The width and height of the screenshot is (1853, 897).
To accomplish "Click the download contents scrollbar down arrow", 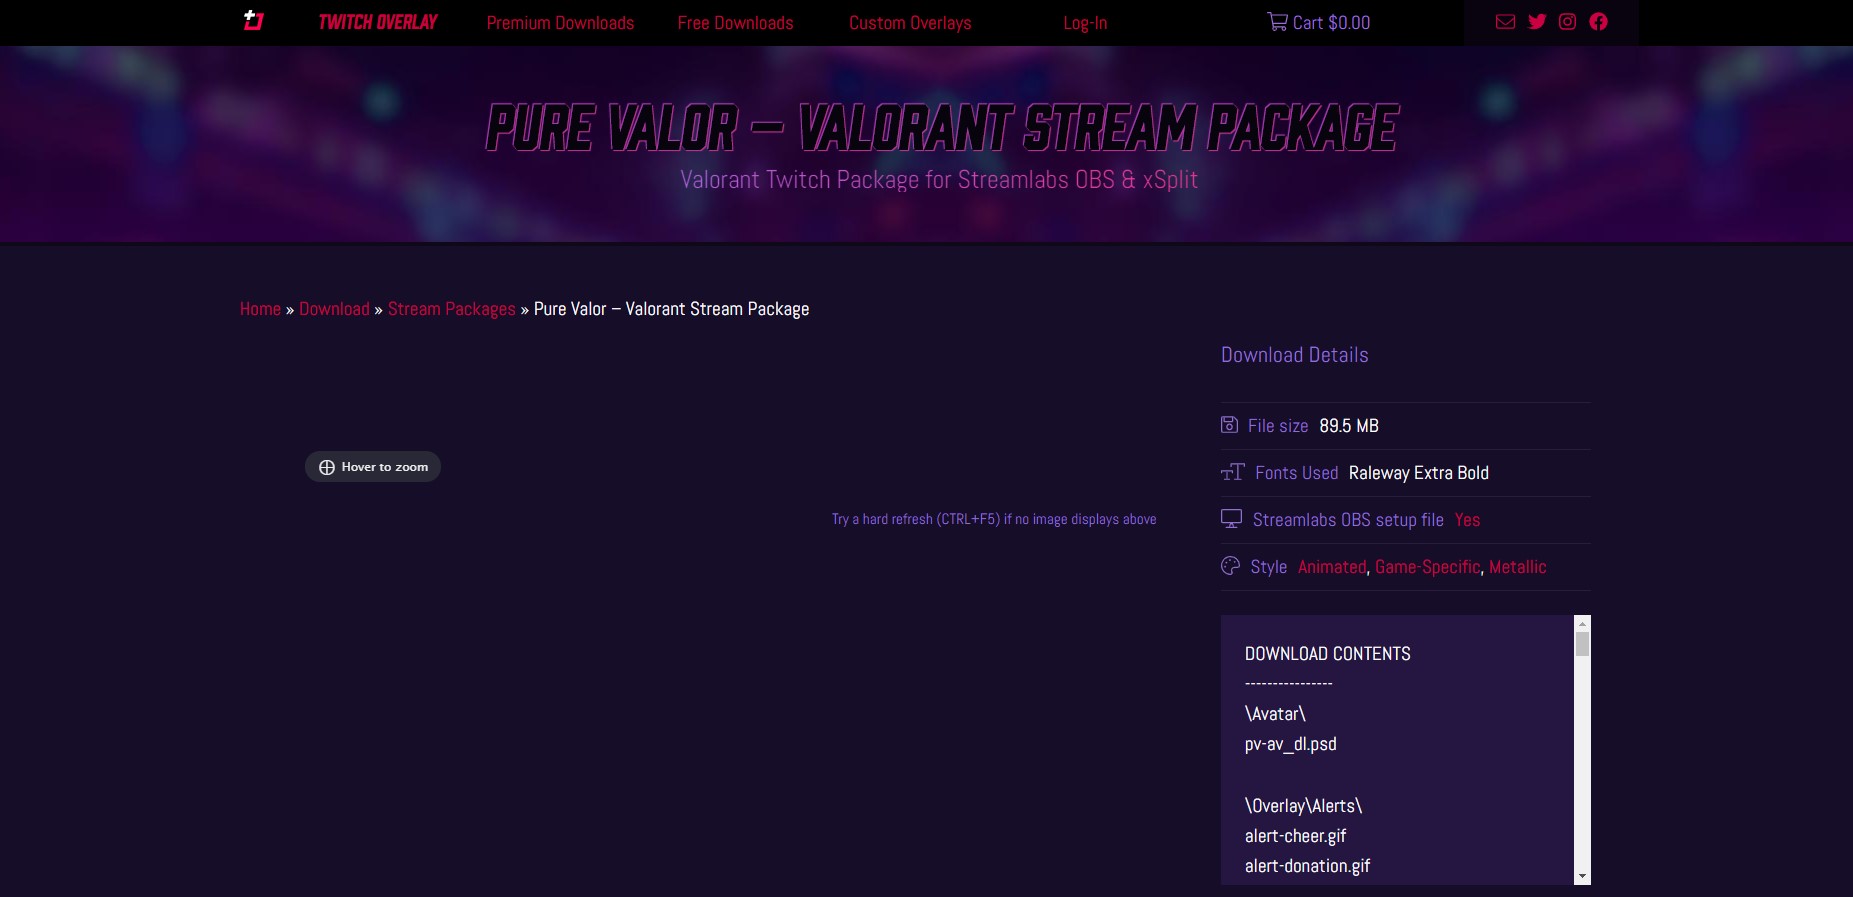I will click(x=1582, y=877).
